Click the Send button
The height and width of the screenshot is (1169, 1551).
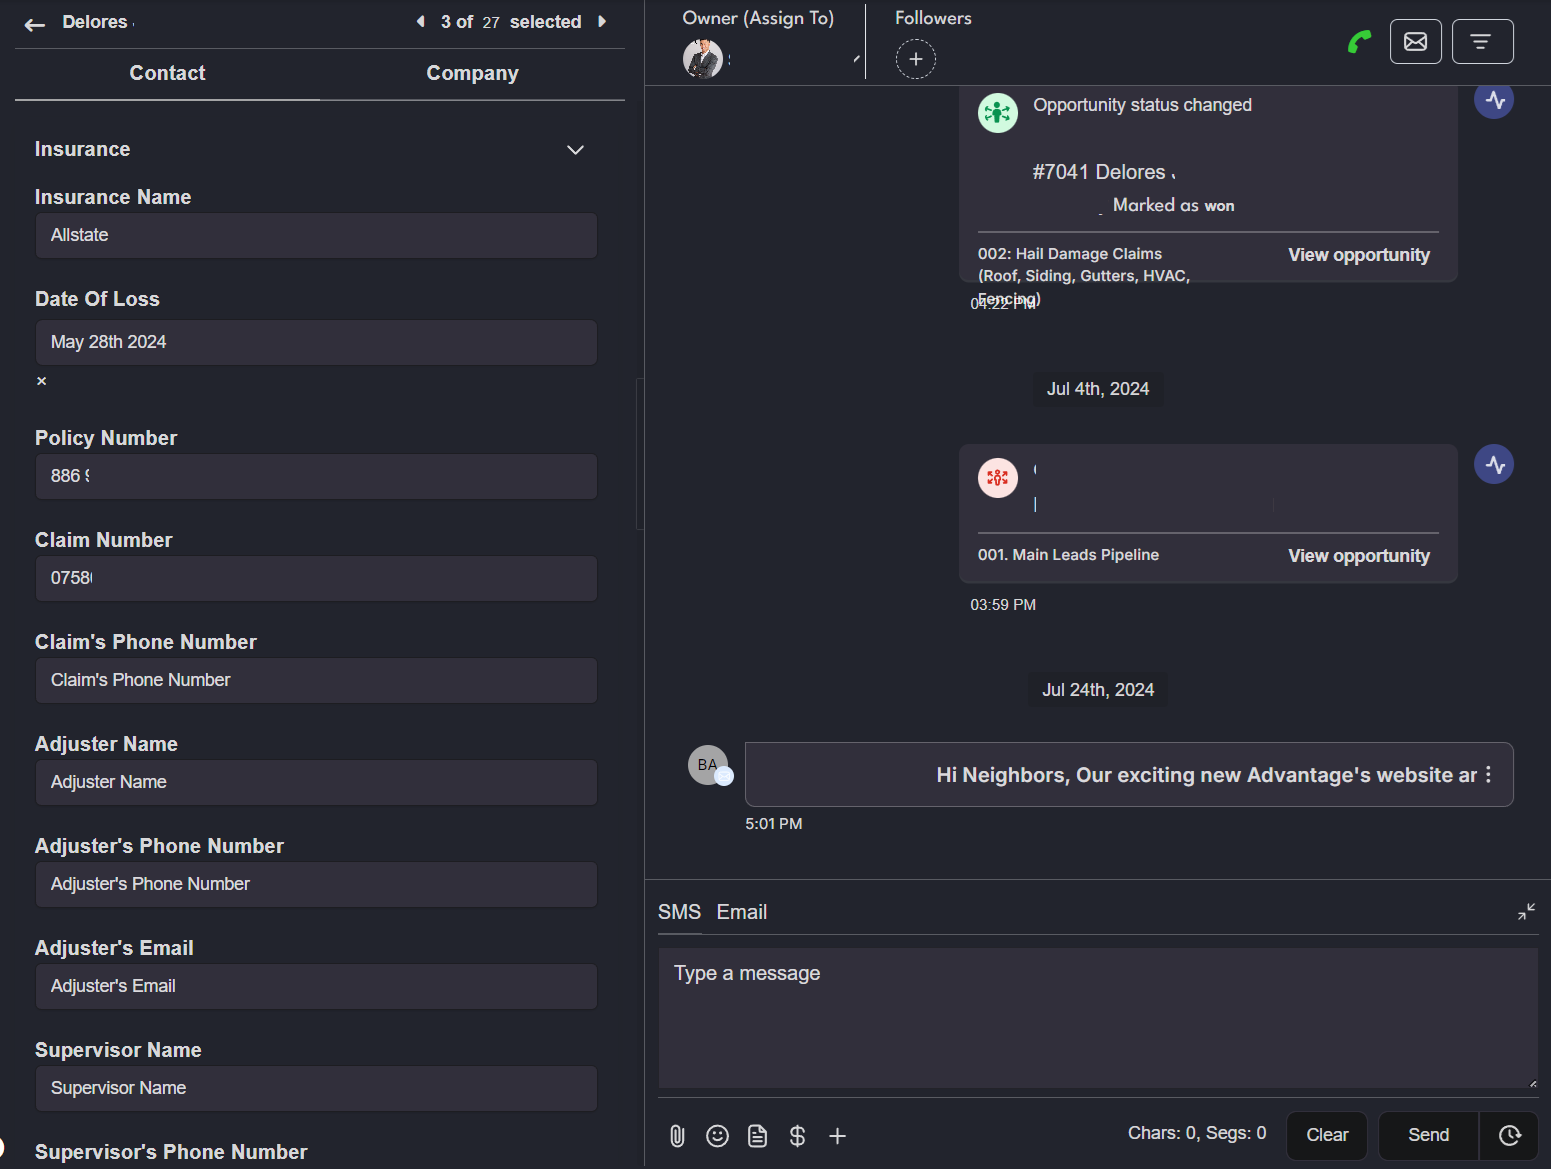1428,1135
